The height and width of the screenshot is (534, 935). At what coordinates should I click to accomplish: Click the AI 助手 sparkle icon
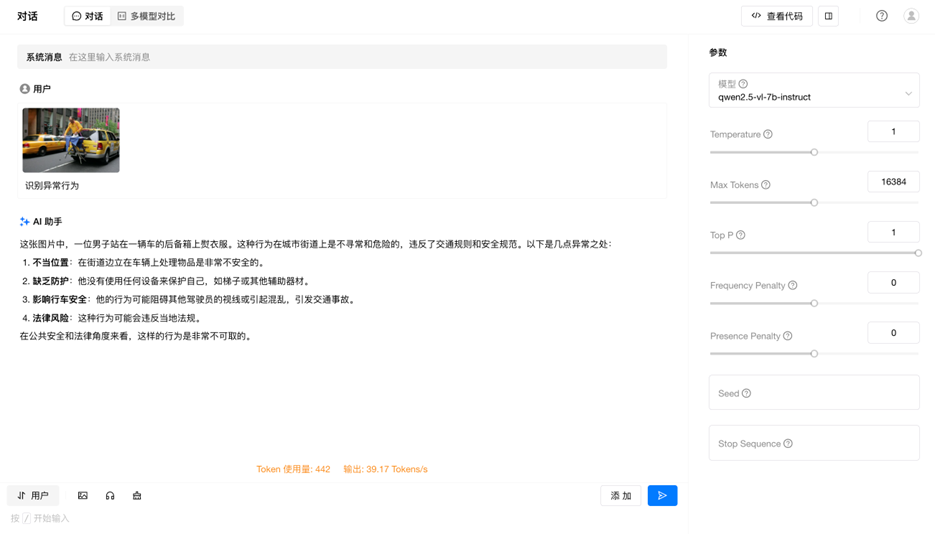point(24,222)
